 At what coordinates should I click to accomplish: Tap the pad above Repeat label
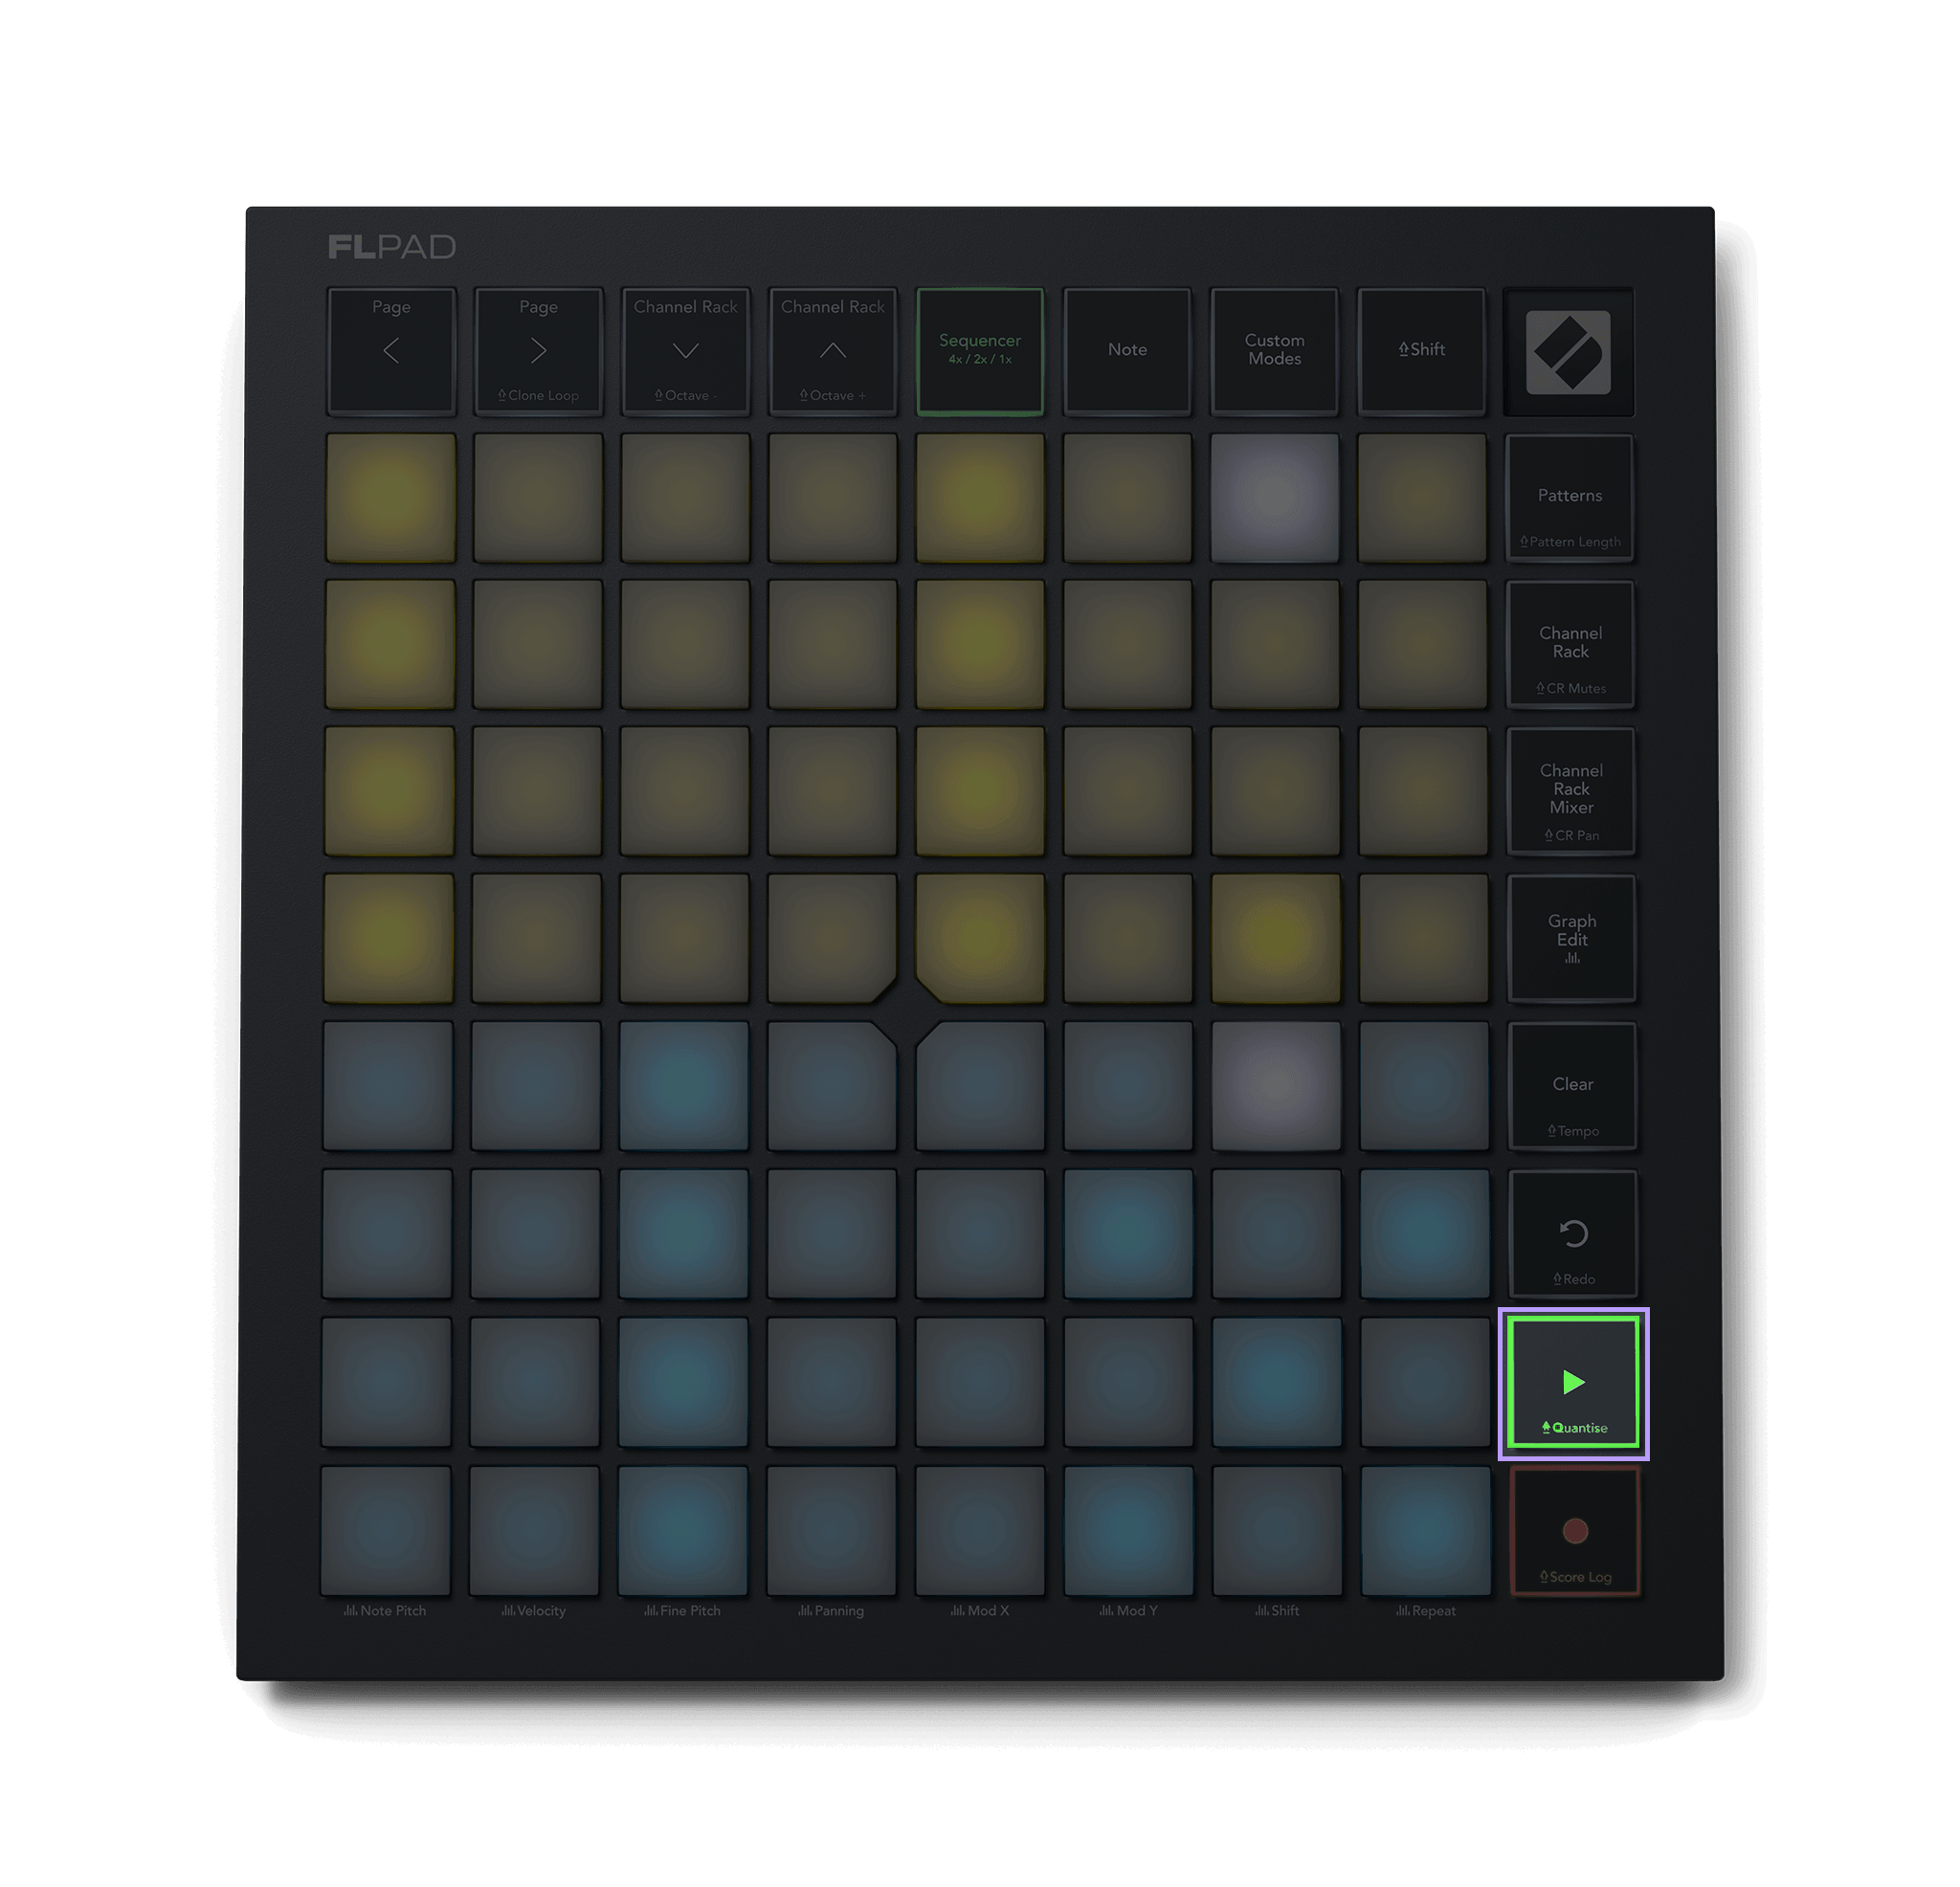(x=1425, y=1530)
